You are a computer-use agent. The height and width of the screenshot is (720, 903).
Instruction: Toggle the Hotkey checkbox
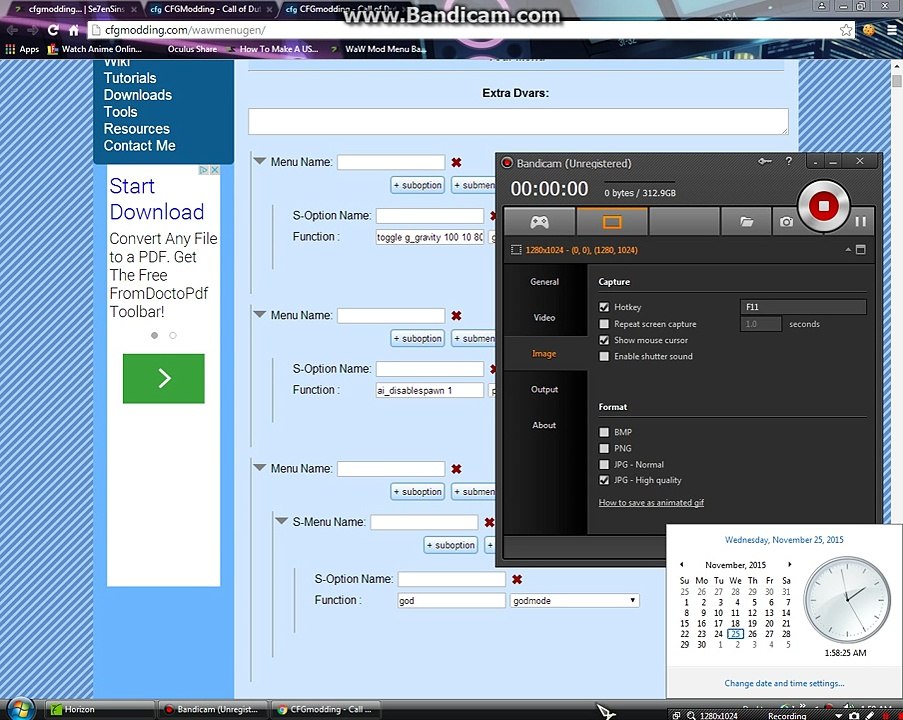tap(604, 307)
